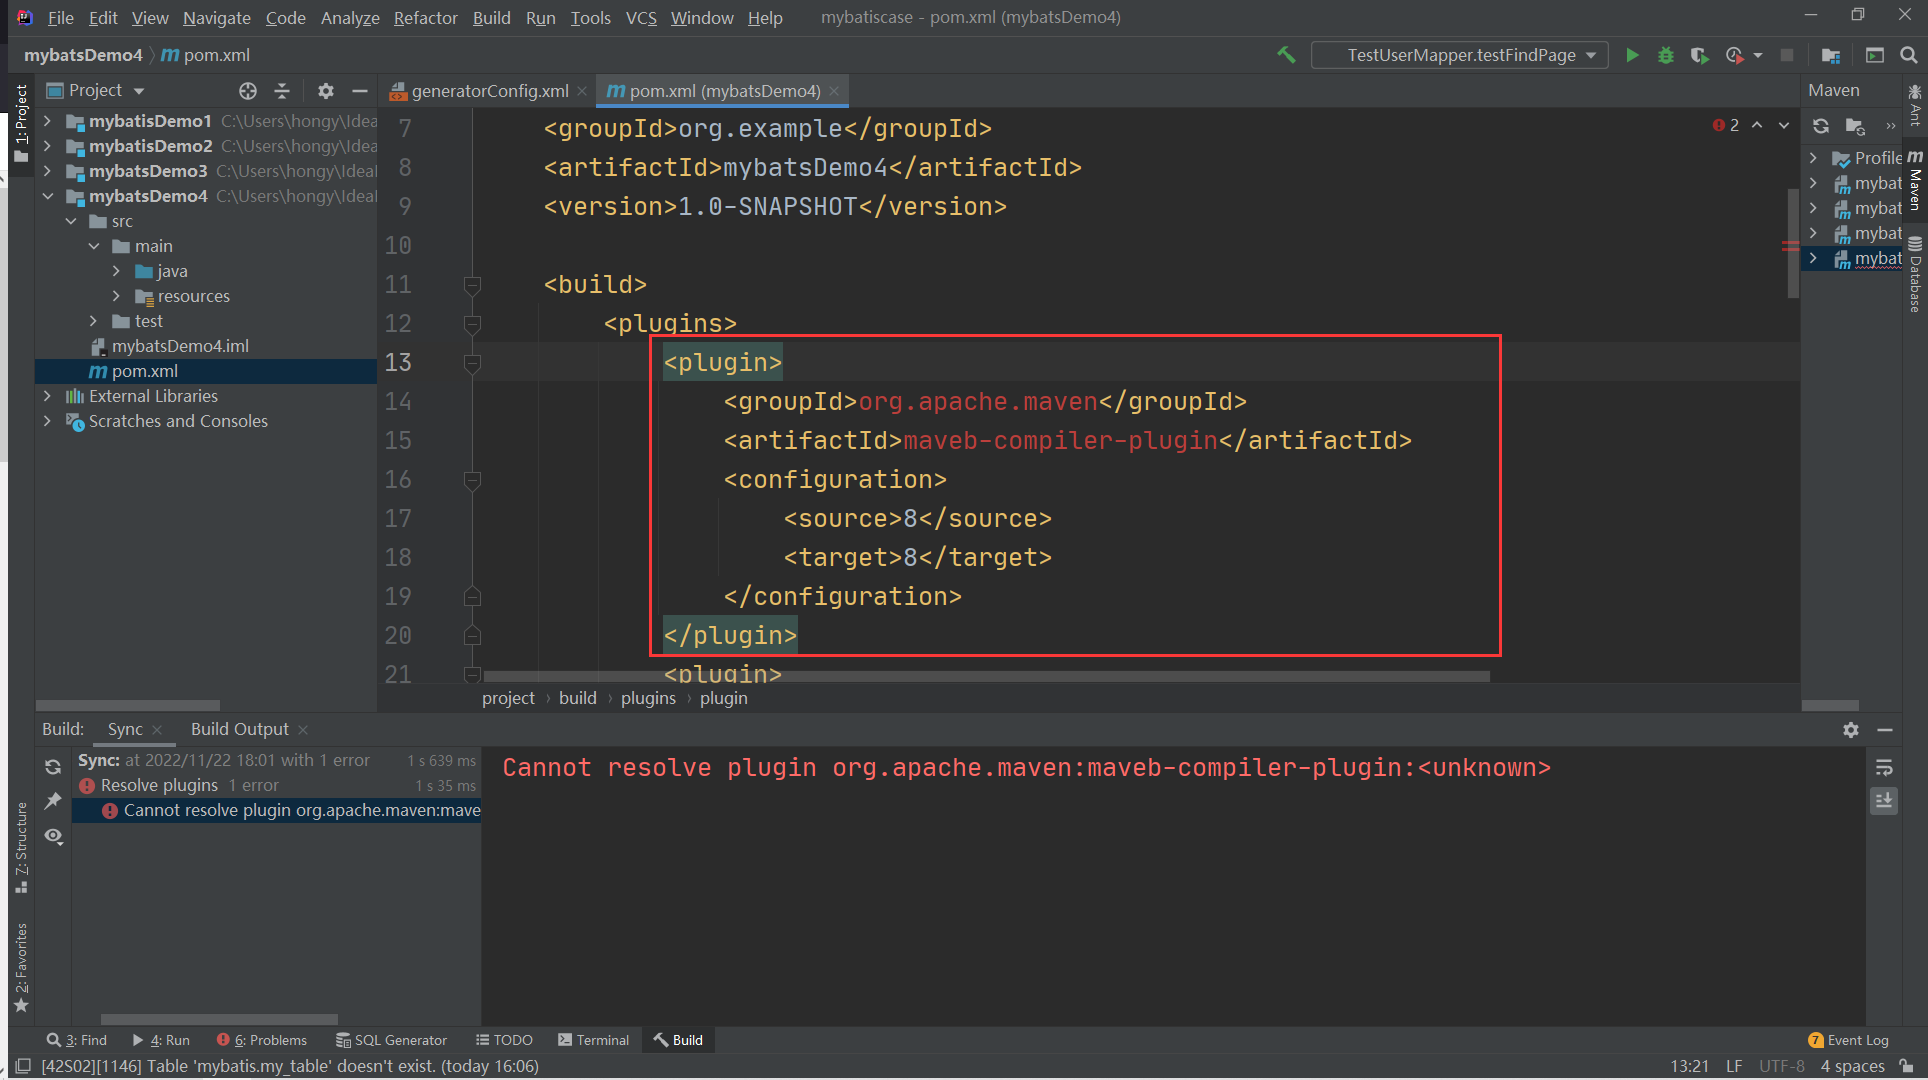The height and width of the screenshot is (1080, 1928).
Task: Click the Profiler run icon
Action: (x=1734, y=55)
